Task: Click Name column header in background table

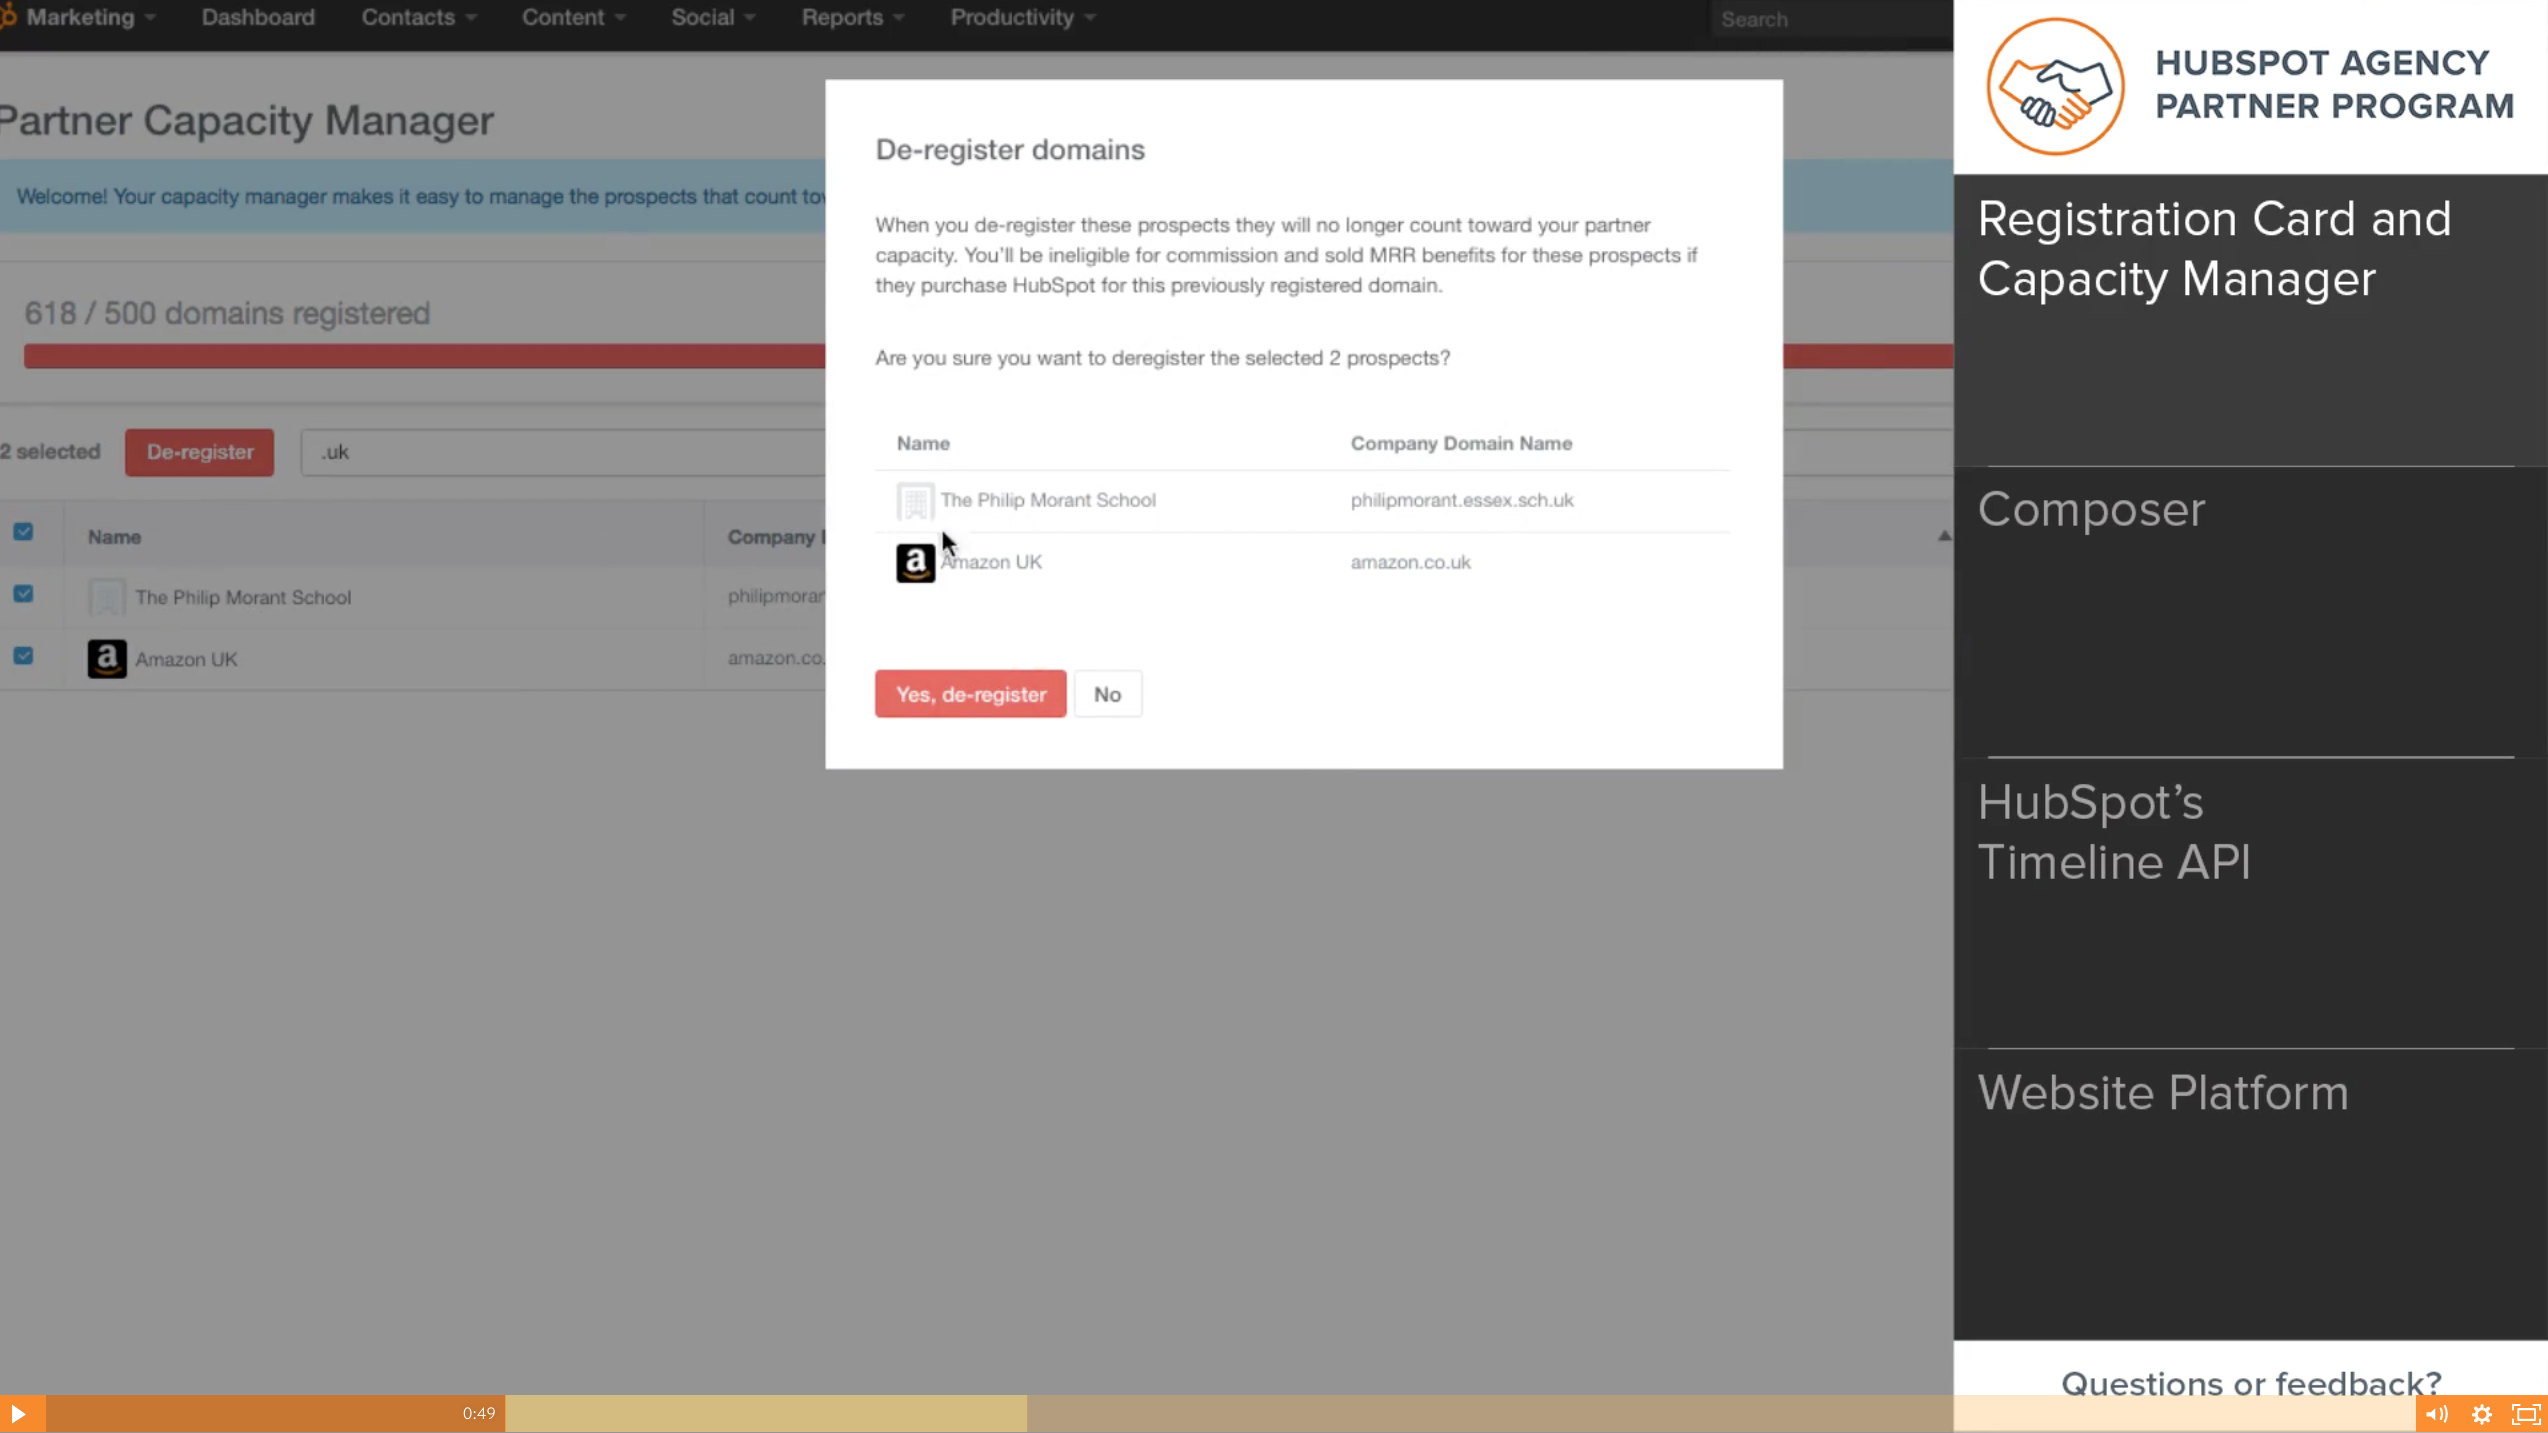Action: [114, 537]
